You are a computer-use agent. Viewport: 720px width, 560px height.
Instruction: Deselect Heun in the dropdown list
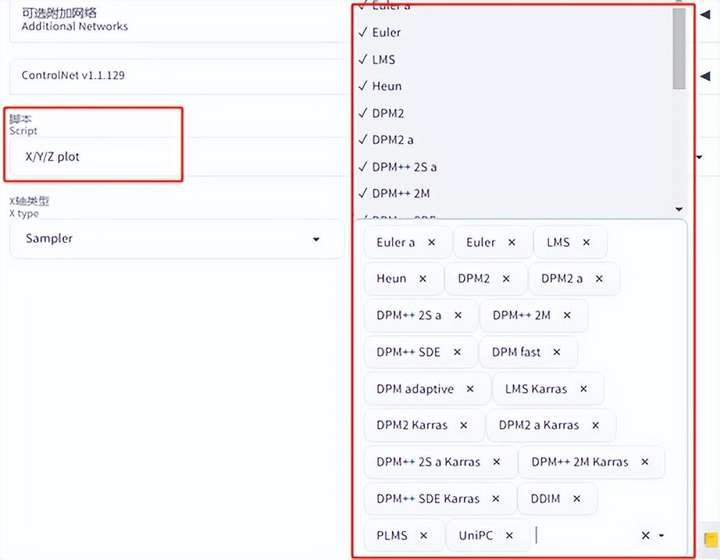(x=513, y=86)
